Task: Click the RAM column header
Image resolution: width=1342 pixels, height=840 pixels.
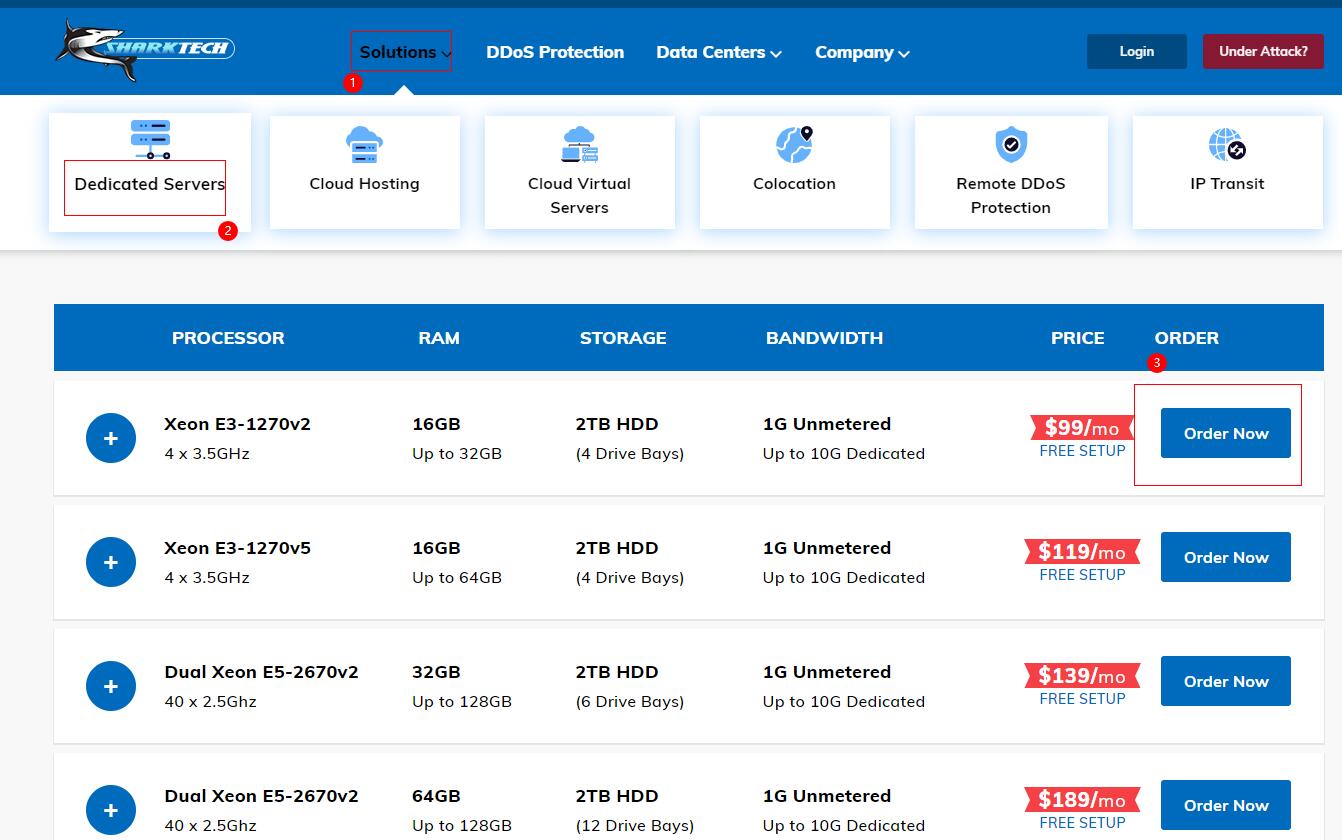Action: point(439,338)
